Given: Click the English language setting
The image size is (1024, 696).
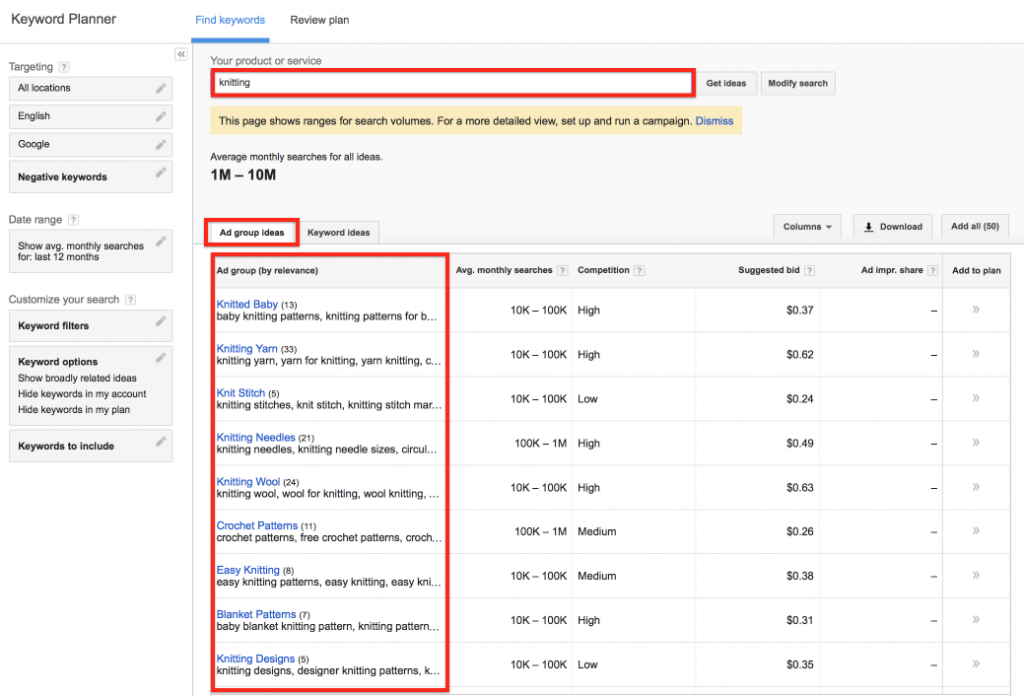Looking at the screenshot, I should tap(91, 116).
